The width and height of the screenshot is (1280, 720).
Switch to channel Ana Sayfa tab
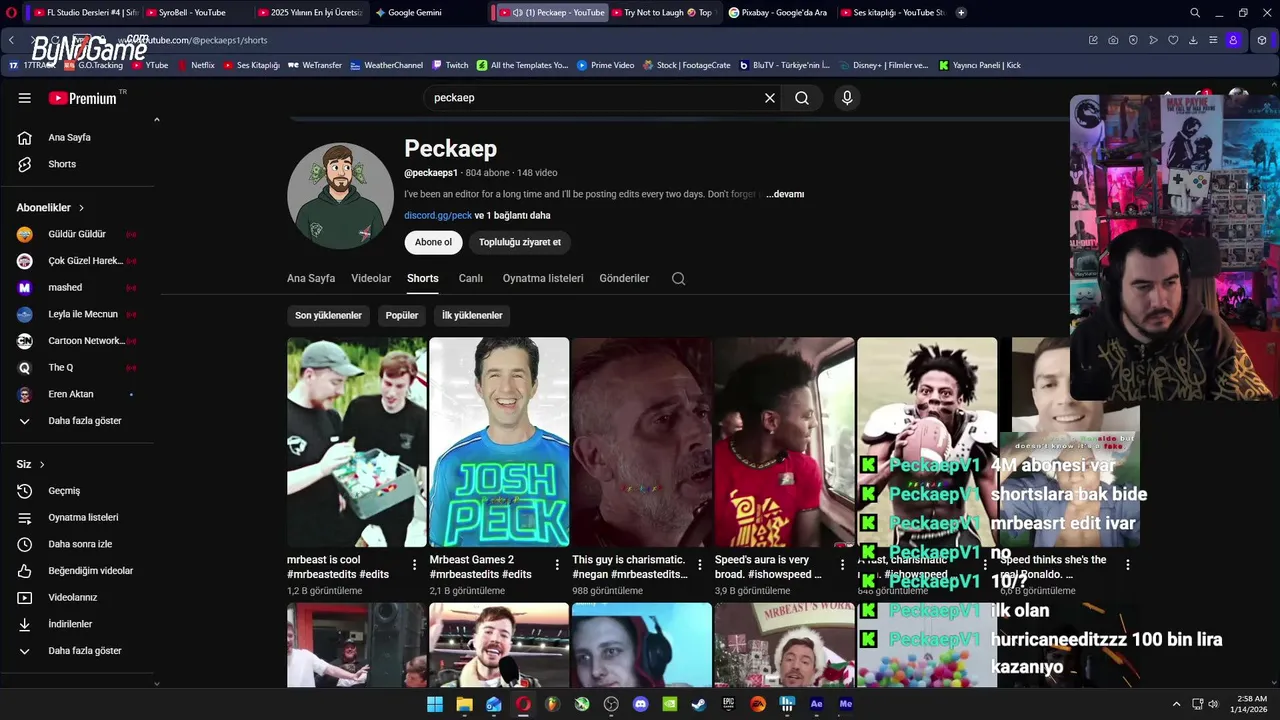pyautogui.click(x=311, y=279)
